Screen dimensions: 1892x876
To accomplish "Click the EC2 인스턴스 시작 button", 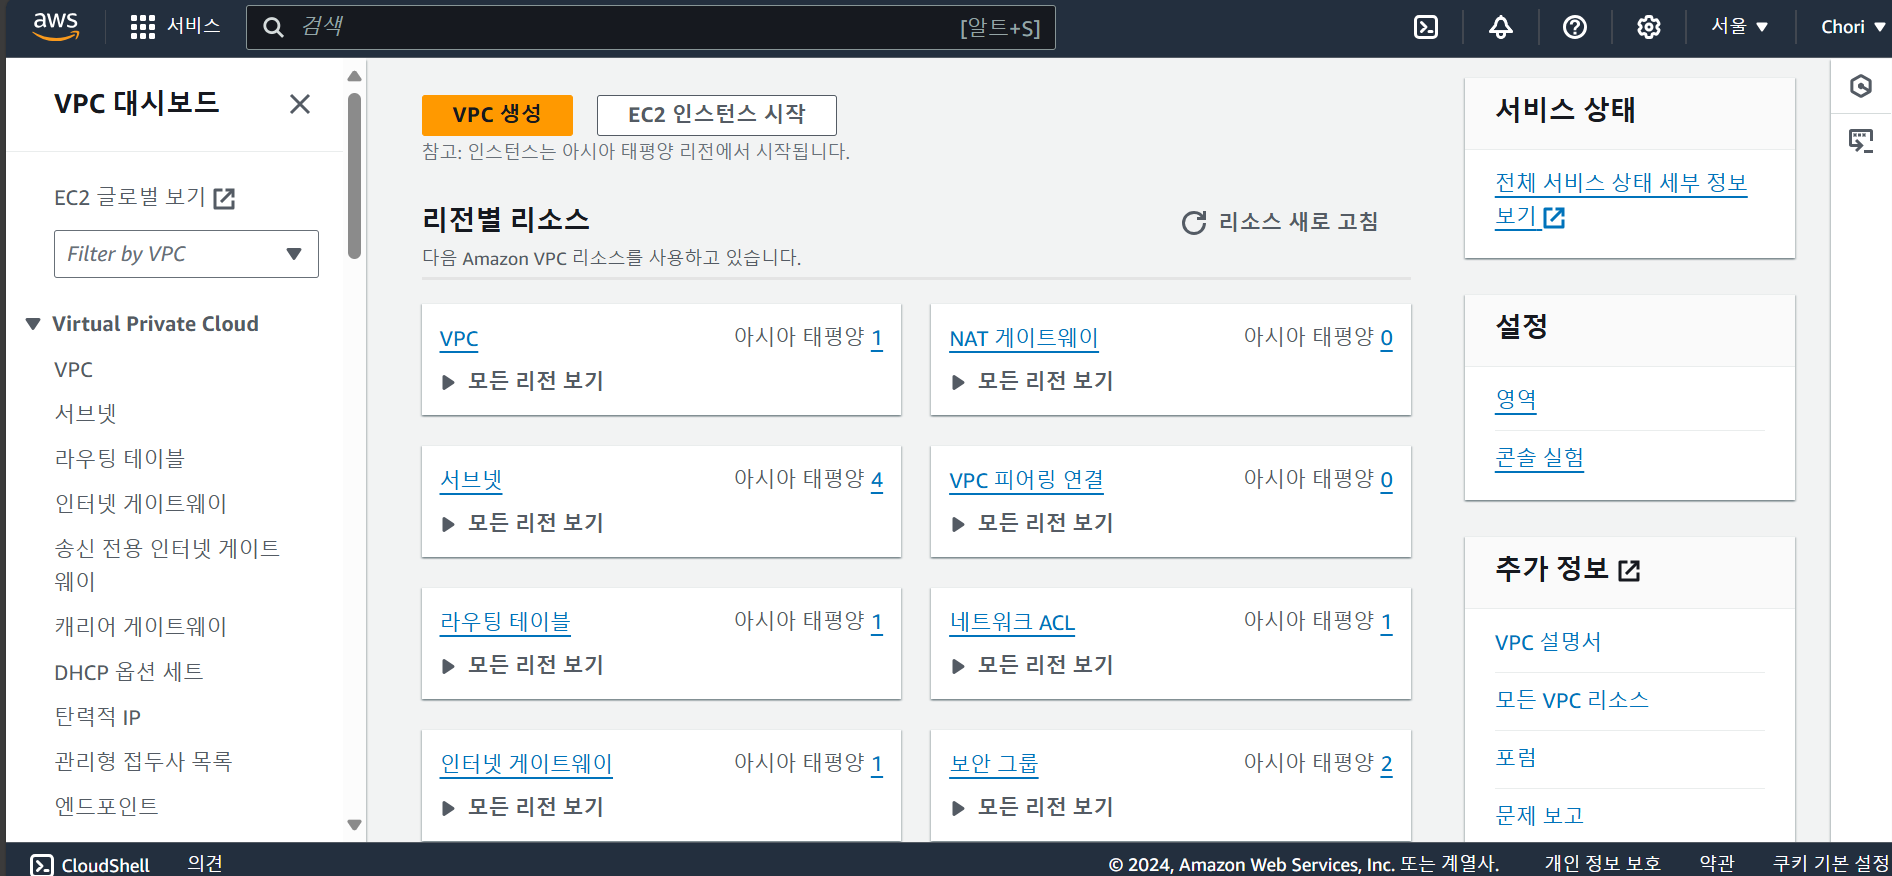I will click(717, 115).
